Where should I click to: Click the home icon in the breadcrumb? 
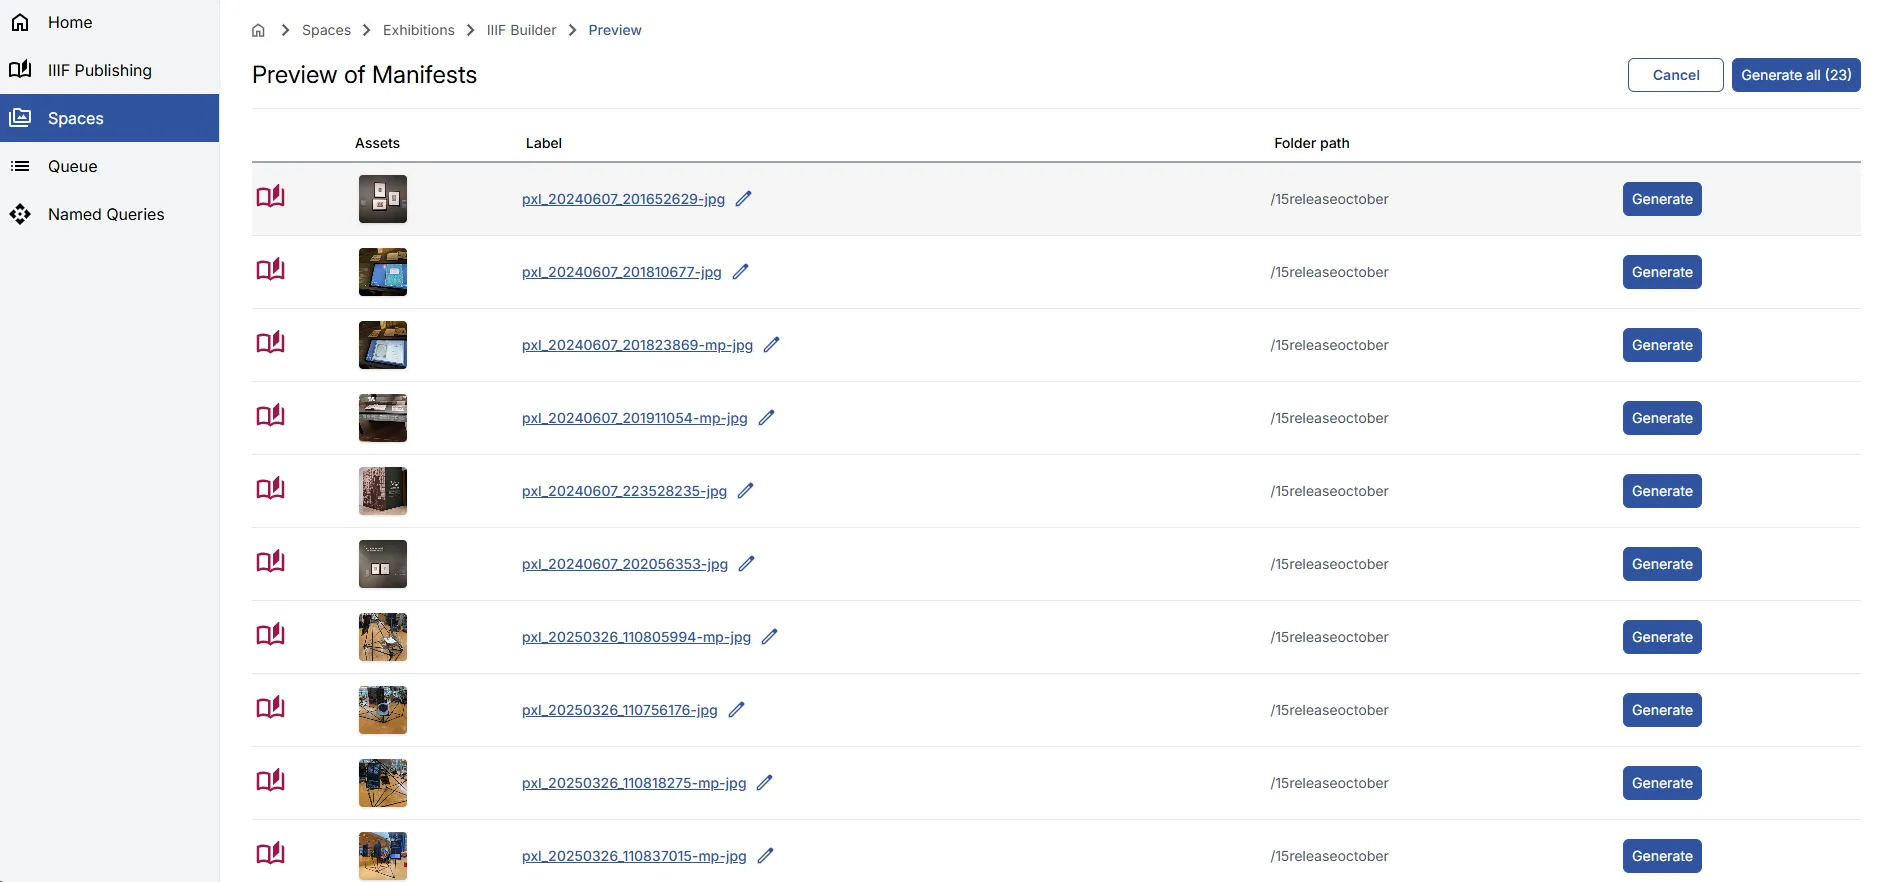(258, 30)
